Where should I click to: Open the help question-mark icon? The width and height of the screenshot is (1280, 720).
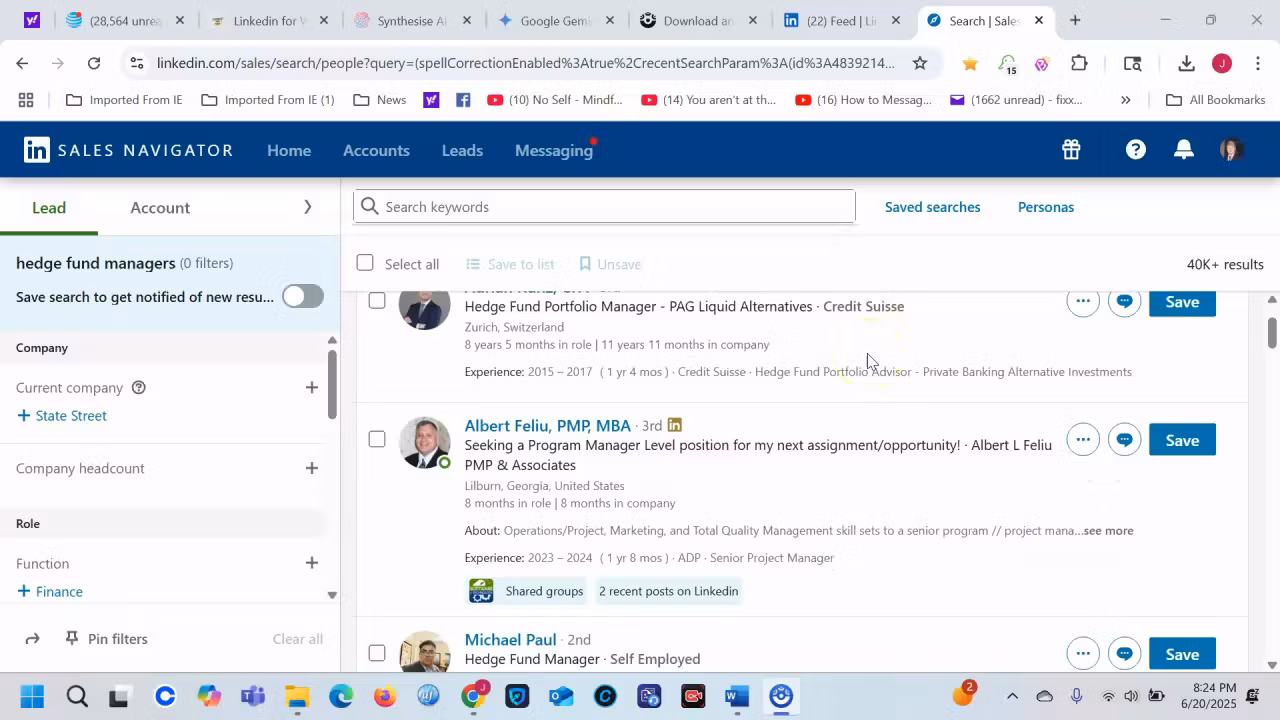(x=1135, y=149)
